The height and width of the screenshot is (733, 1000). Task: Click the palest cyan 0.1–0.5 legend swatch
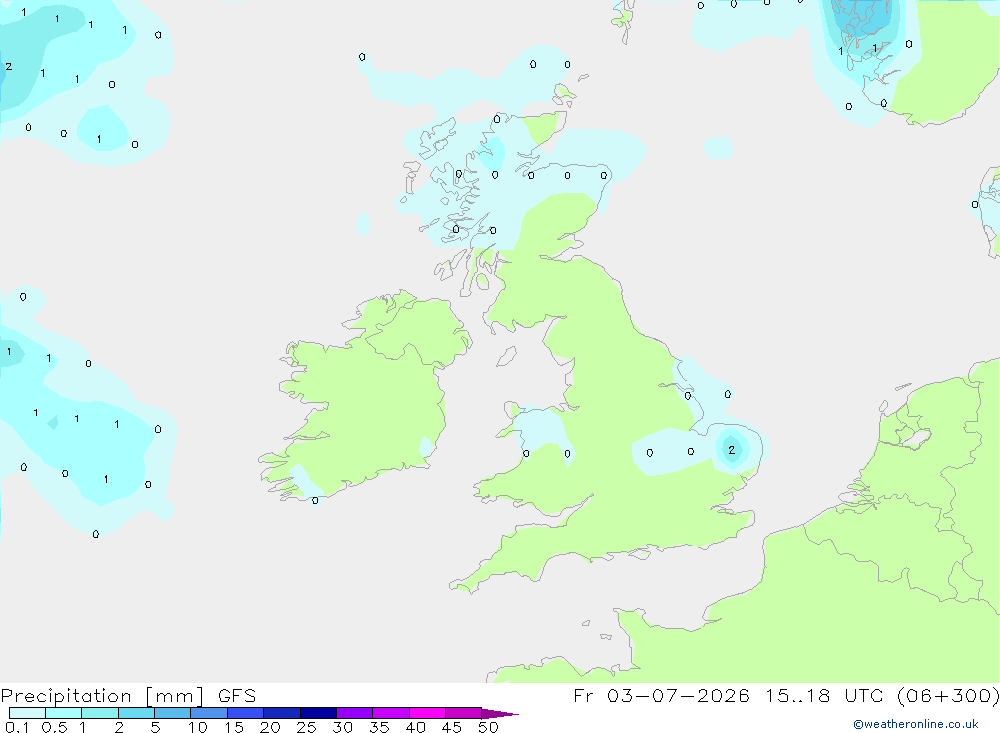pyautogui.click(x=27, y=713)
